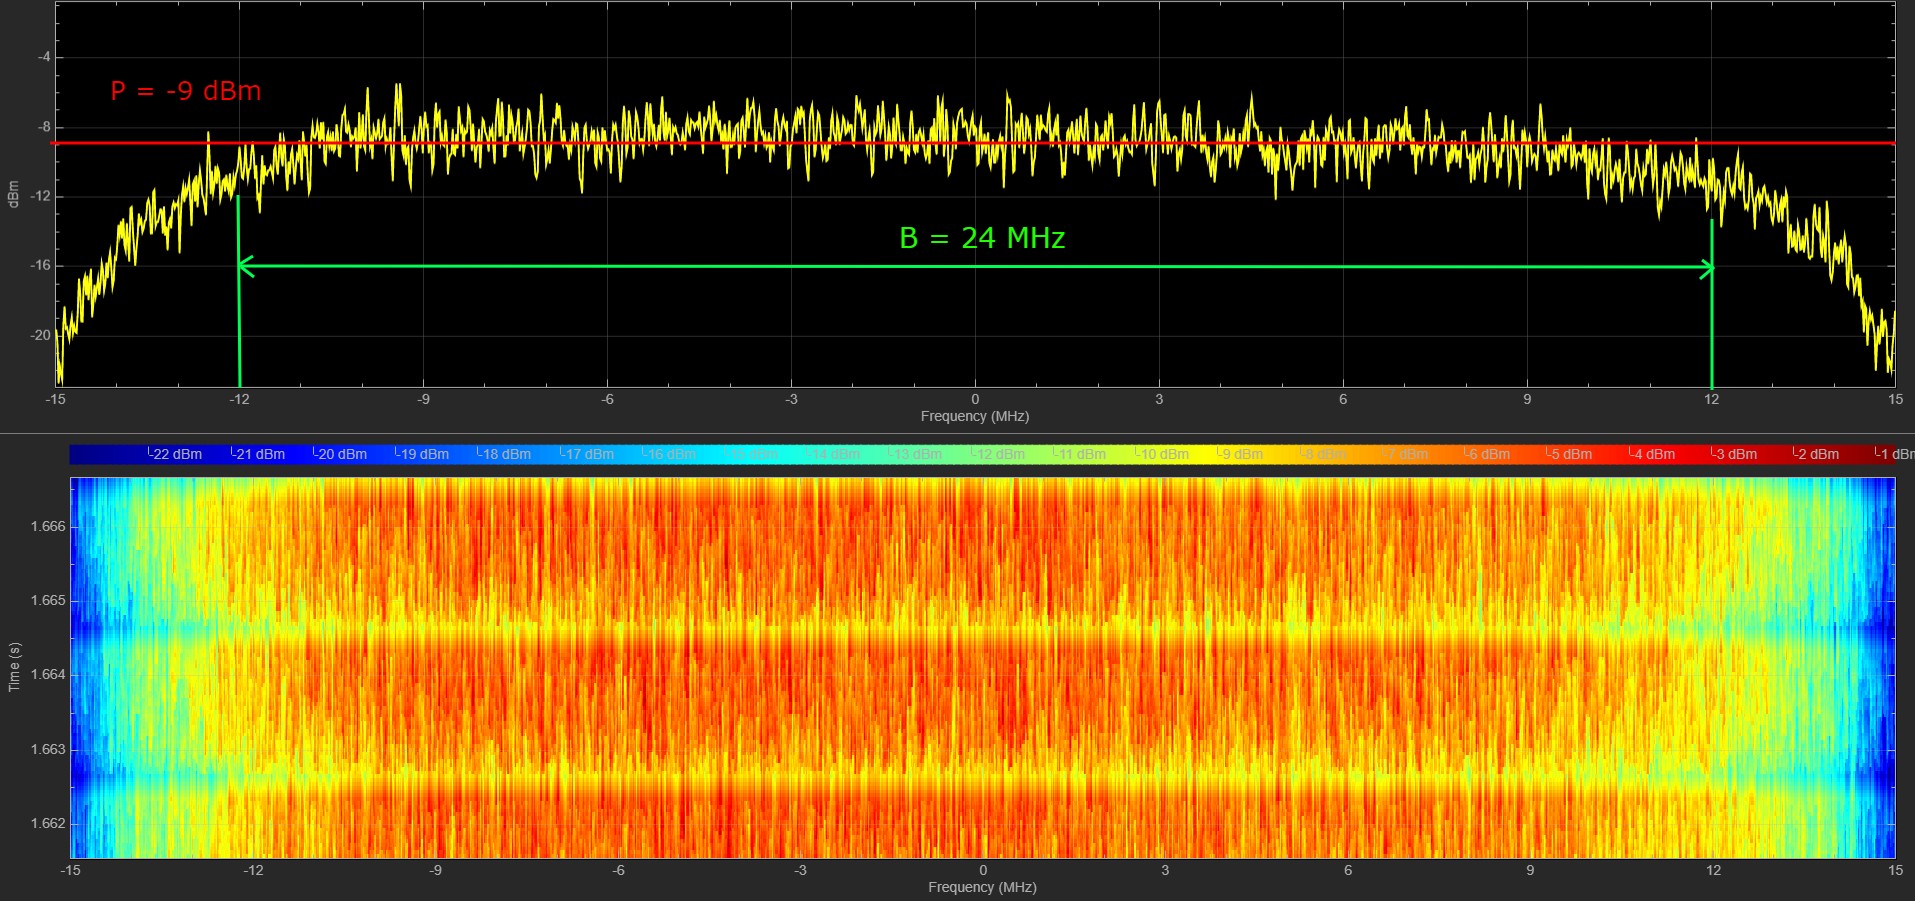Click the -2 dBm color scale label
Image resolution: width=1915 pixels, height=901 pixels.
[x=1817, y=454]
